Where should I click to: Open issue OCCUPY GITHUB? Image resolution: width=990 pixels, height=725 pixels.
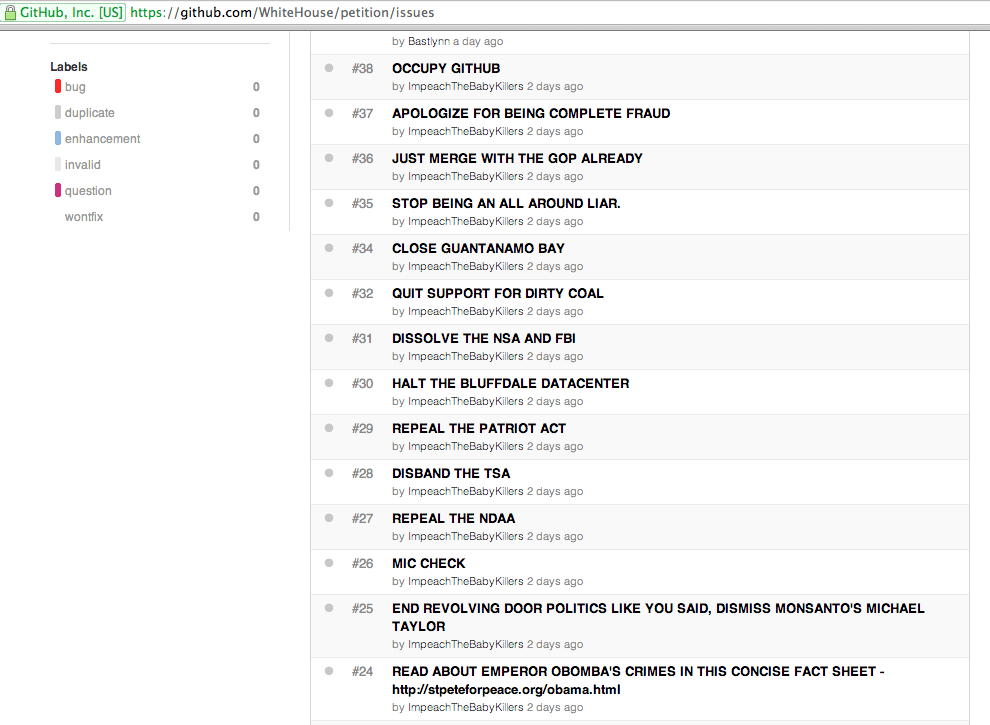446,68
